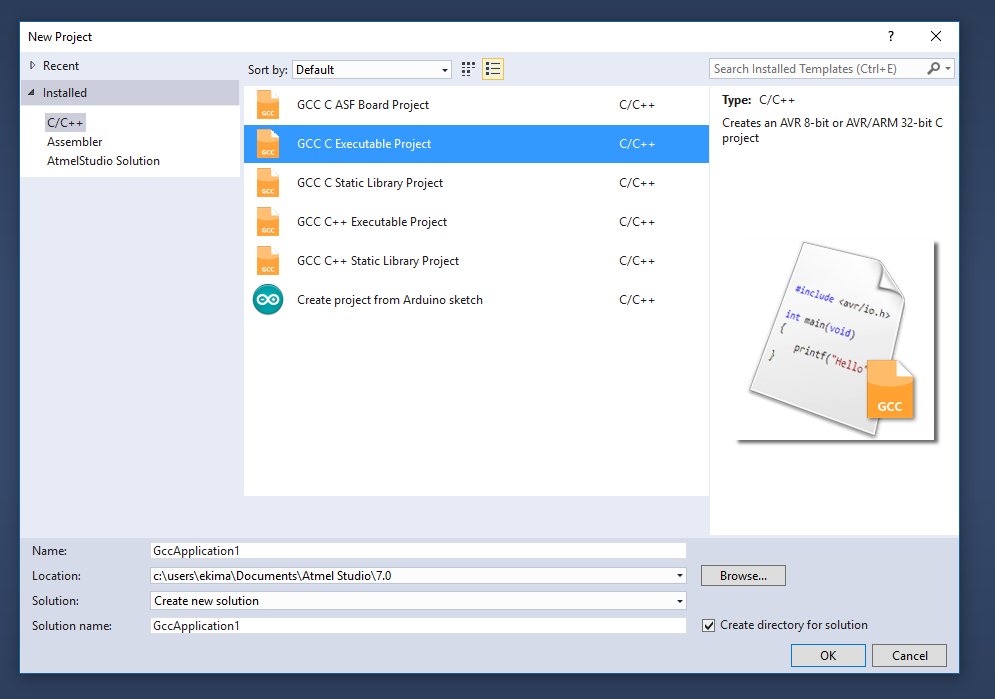Click the search magnifier icon
The image size is (995, 699).
pyautogui.click(x=933, y=69)
